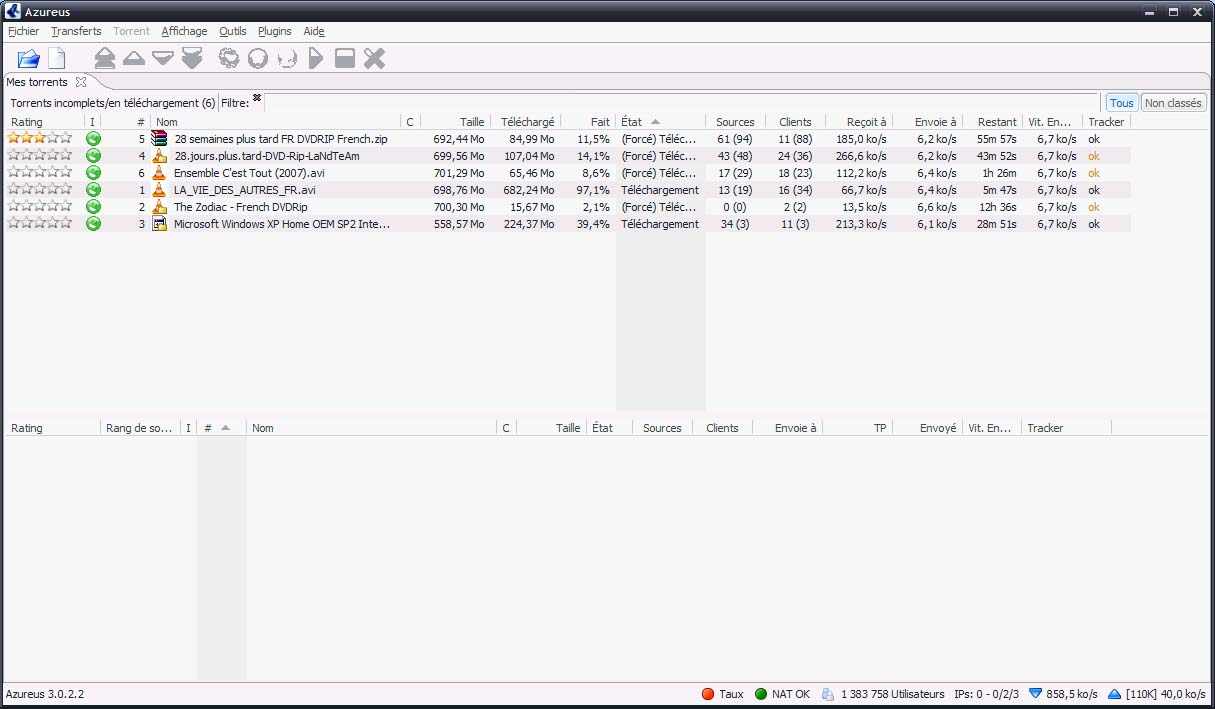Toggle the Tous category filter
Image resolution: width=1215 pixels, height=709 pixels.
point(1122,103)
